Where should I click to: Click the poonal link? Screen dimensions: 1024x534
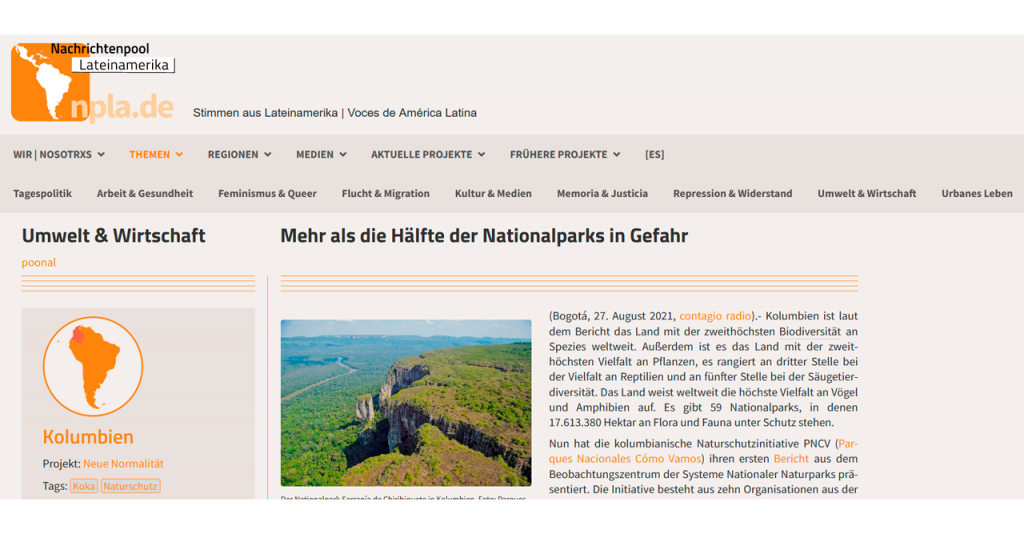(x=39, y=262)
